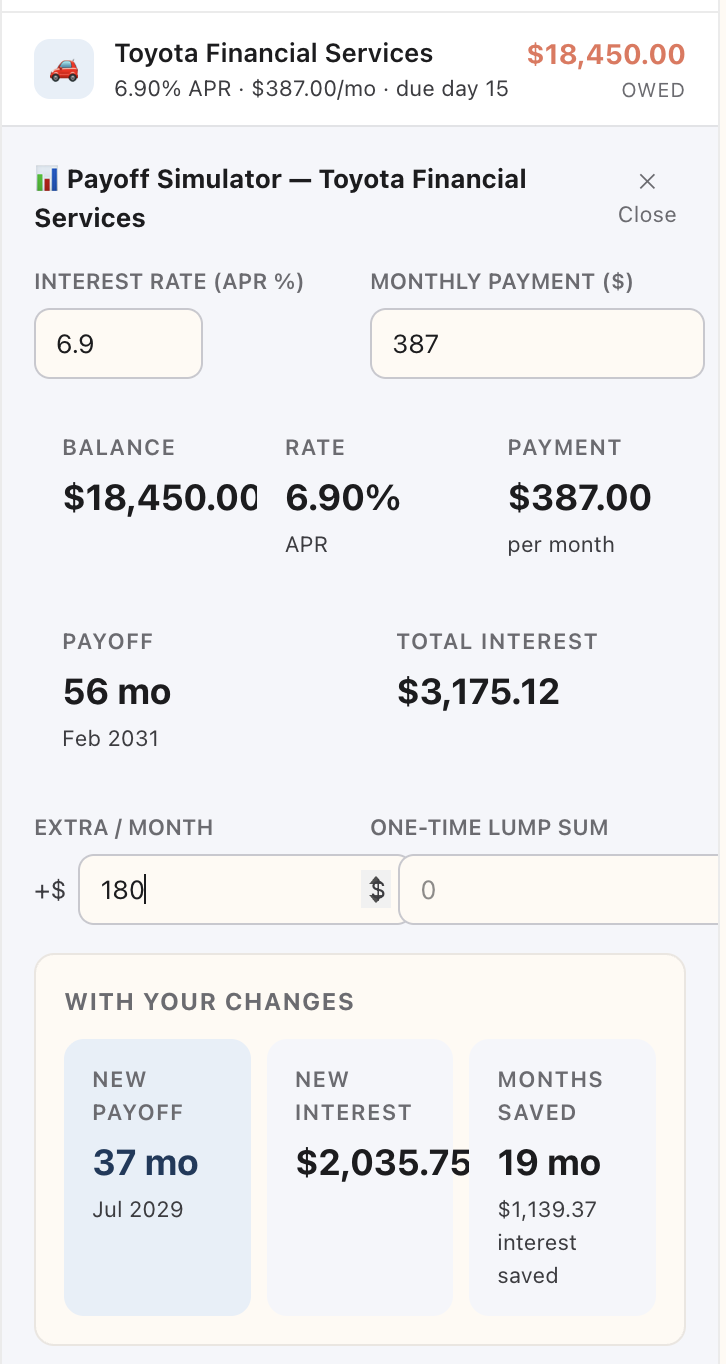726x1364 pixels.
Task: Select the Toyota Financial Services account row
Action: [363, 69]
